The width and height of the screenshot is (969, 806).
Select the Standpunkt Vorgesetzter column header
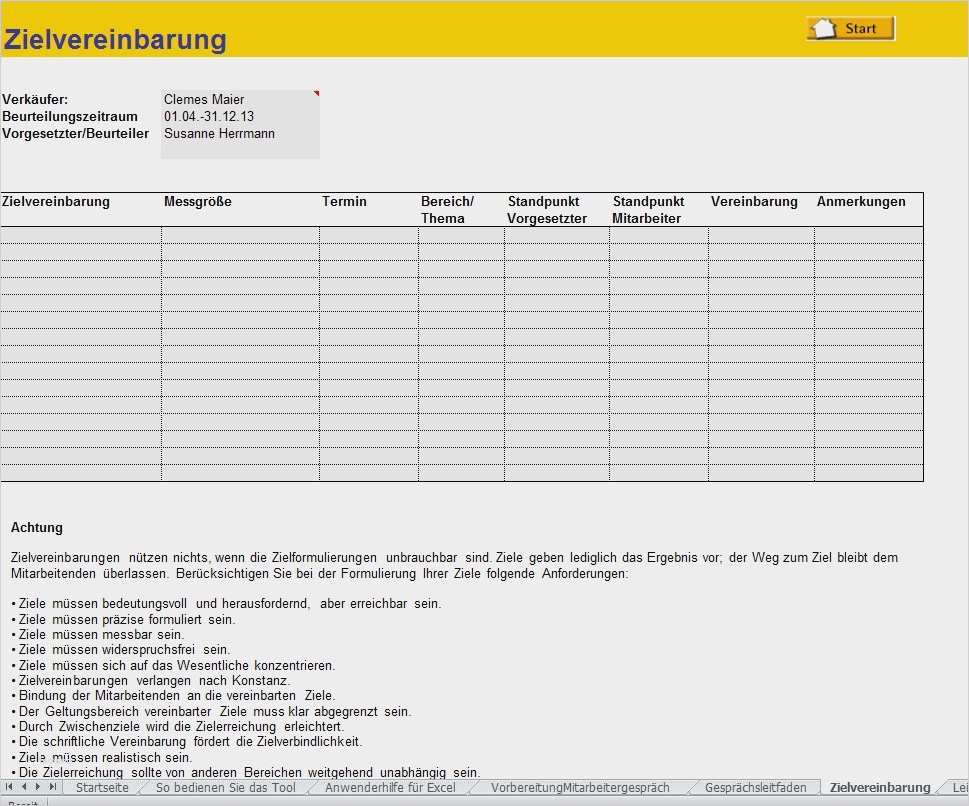[x=547, y=210]
